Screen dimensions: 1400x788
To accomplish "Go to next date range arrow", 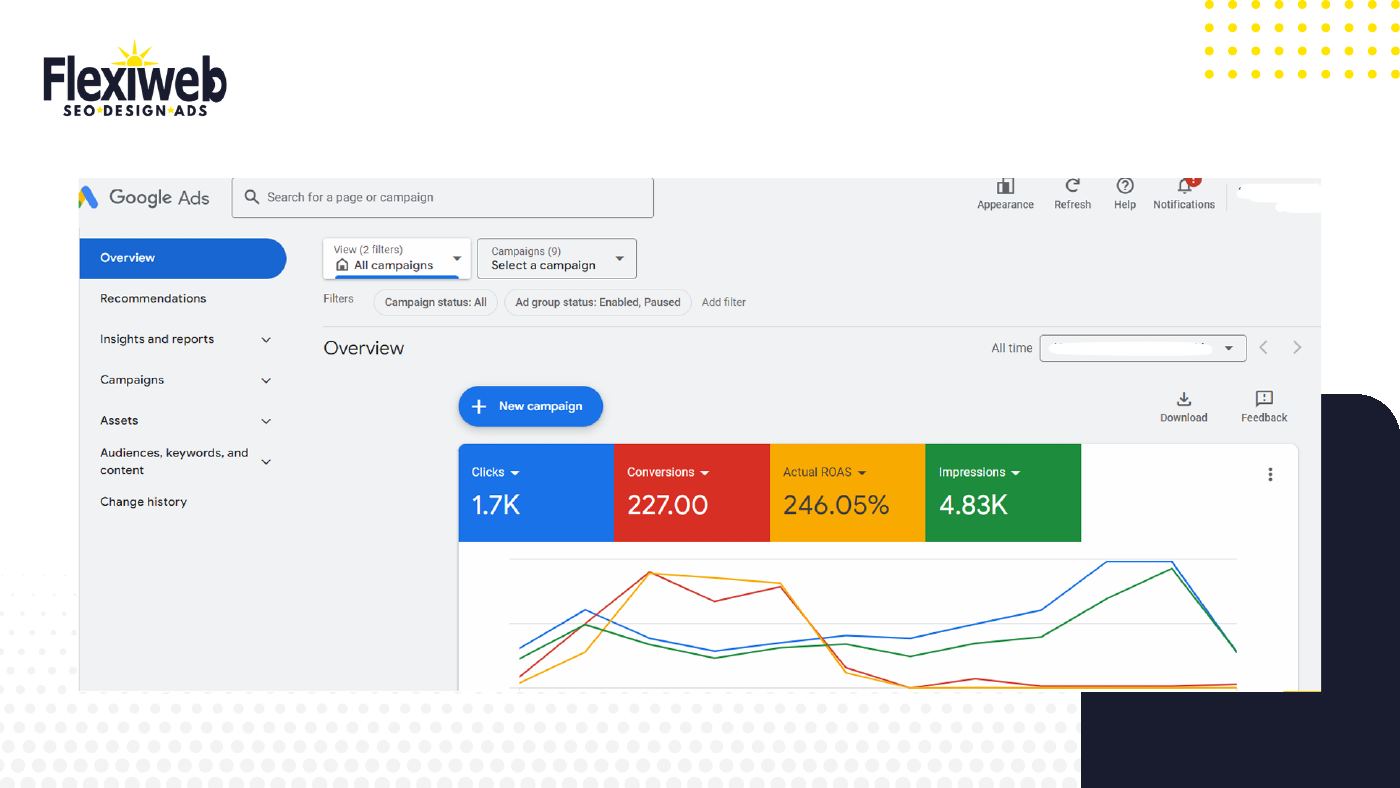I will (x=1297, y=348).
